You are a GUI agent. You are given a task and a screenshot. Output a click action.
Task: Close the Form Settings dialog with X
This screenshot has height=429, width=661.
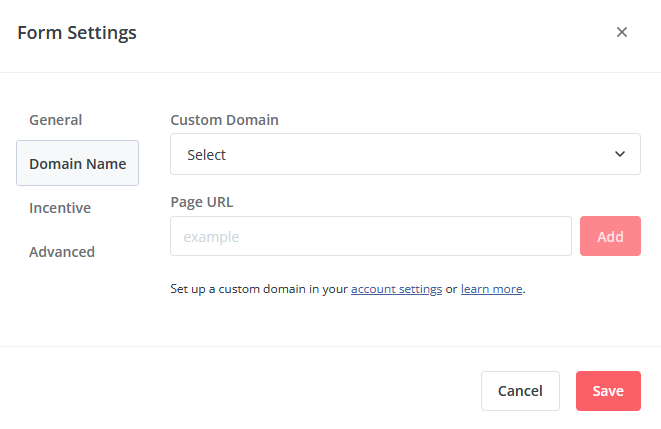pos(621,32)
